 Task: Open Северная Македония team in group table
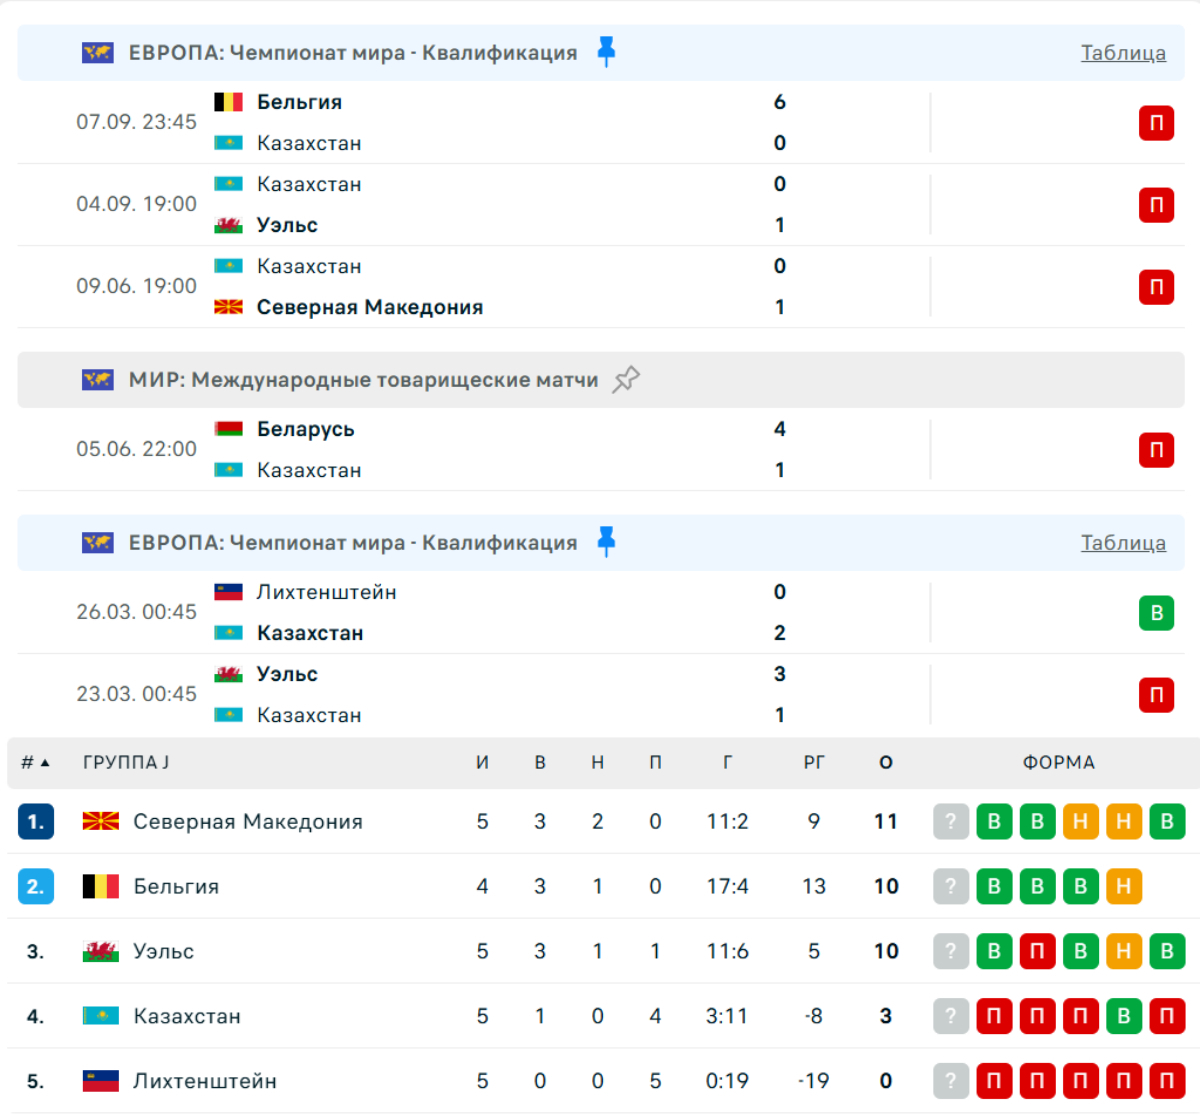pyautogui.click(x=247, y=822)
